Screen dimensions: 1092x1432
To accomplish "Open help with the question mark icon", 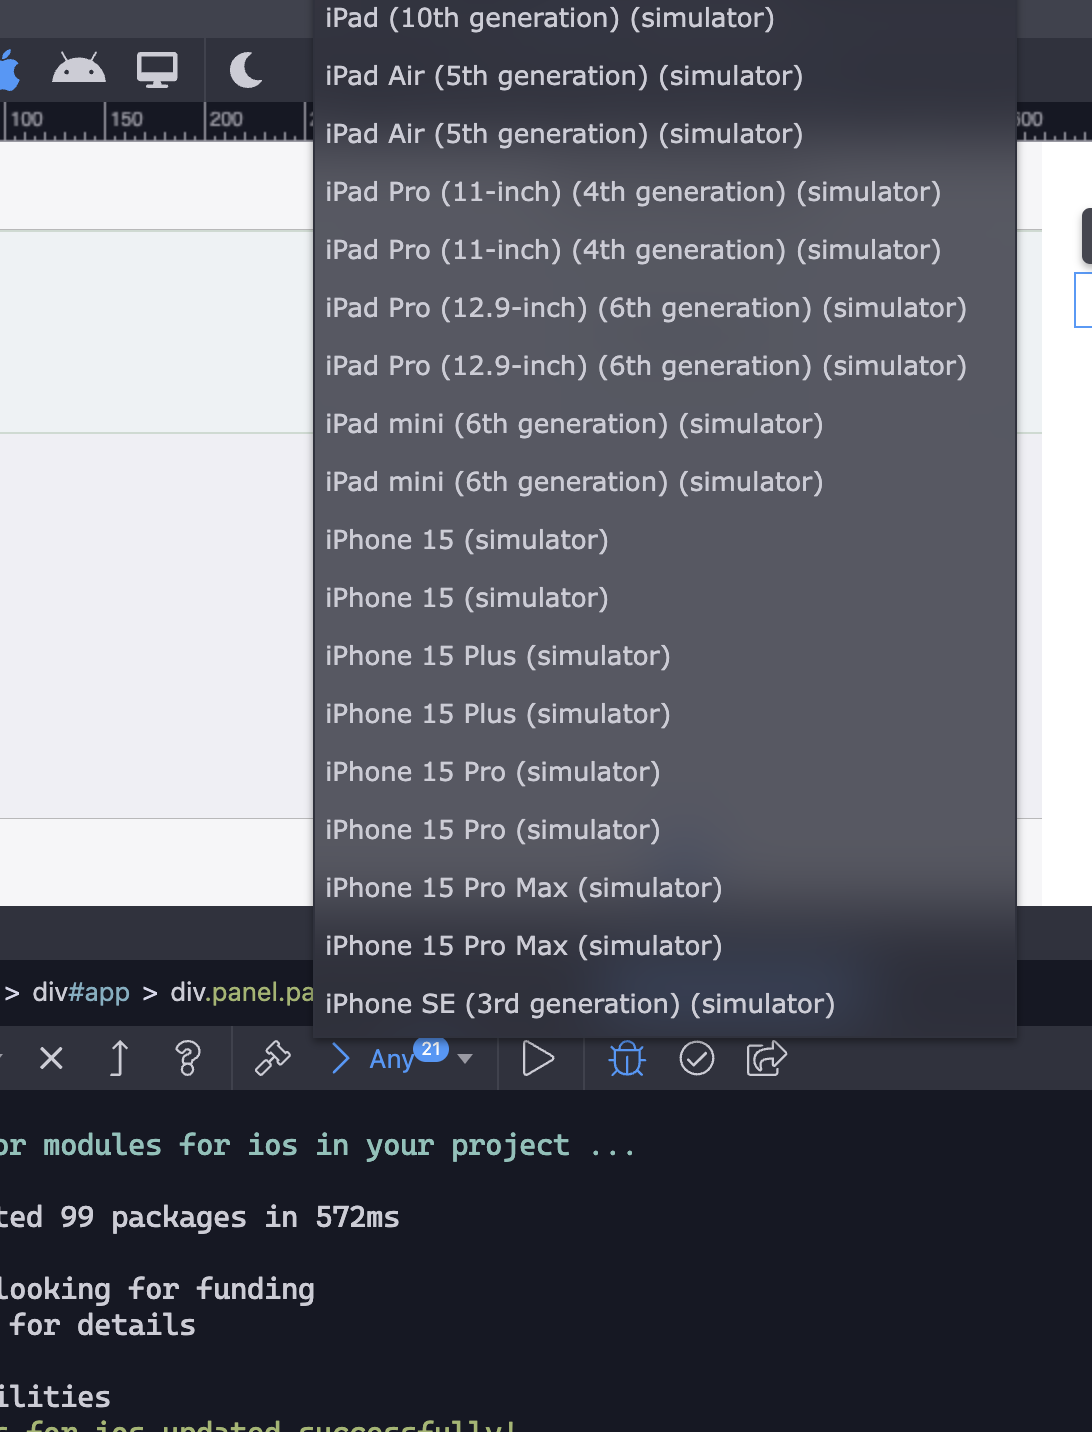I will click(x=187, y=1058).
